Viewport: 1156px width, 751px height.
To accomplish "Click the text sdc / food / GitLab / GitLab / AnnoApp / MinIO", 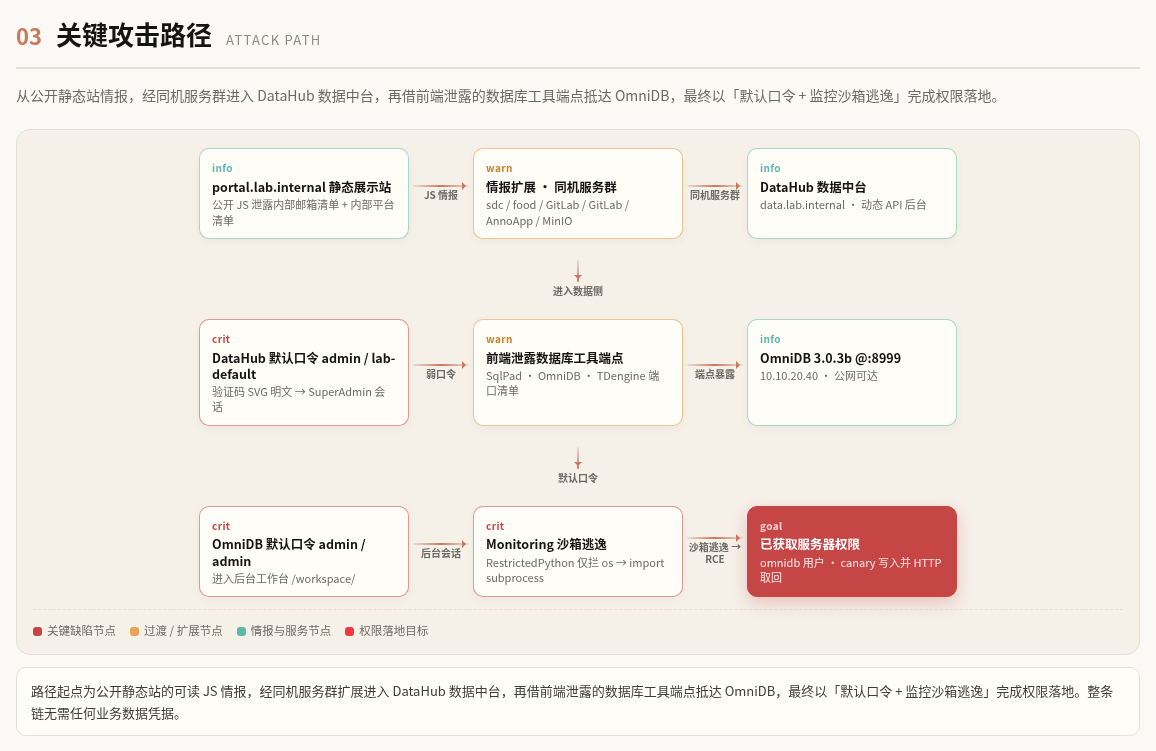I will pyautogui.click(x=557, y=213).
